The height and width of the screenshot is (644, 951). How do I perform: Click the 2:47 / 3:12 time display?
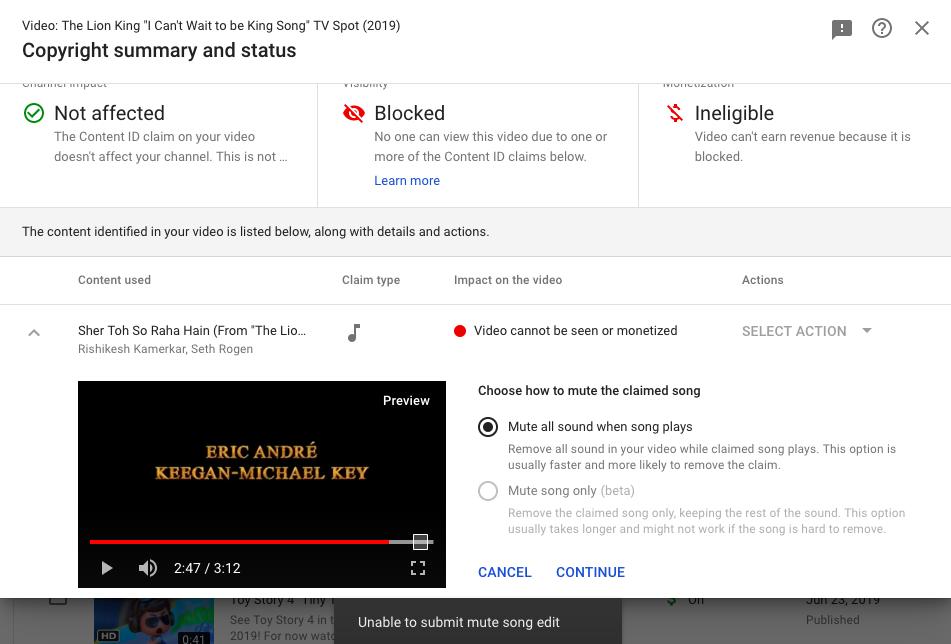coord(207,568)
